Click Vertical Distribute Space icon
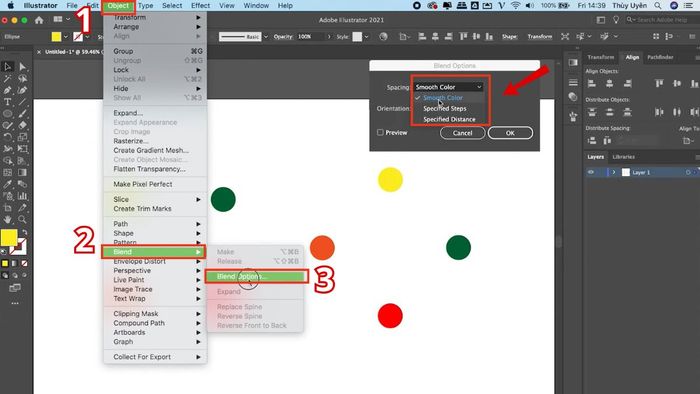The width and height of the screenshot is (700, 394). [x=592, y=141]
